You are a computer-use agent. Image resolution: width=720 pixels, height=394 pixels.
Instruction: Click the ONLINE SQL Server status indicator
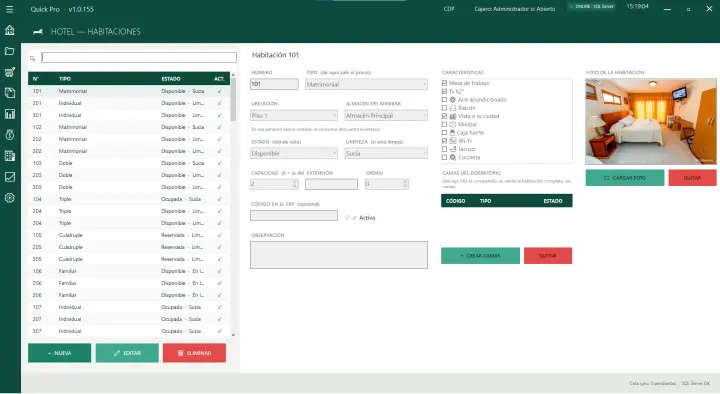[x=591, y=7]
